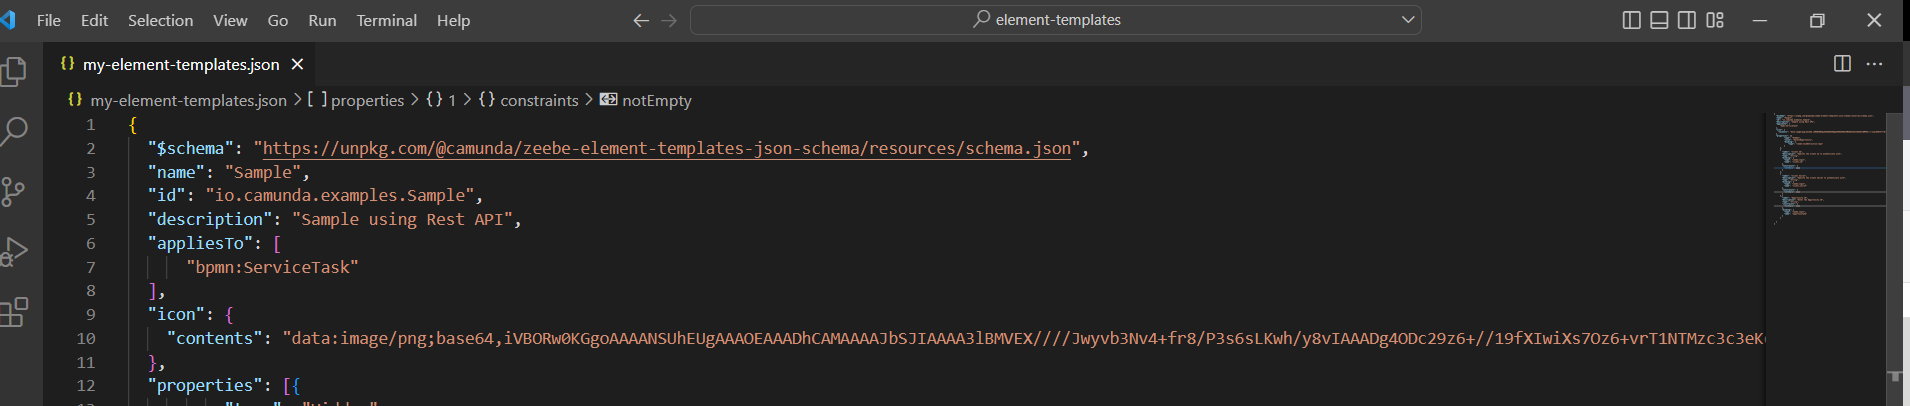
Task: Open the schema.json URL link
Action: [x=666, y=148]
